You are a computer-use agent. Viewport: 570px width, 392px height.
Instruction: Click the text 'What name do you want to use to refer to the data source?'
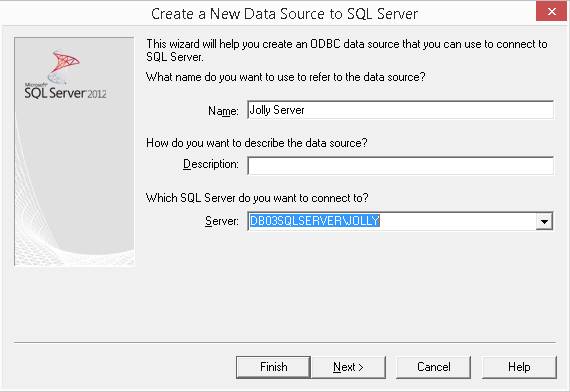pos(285,77)
